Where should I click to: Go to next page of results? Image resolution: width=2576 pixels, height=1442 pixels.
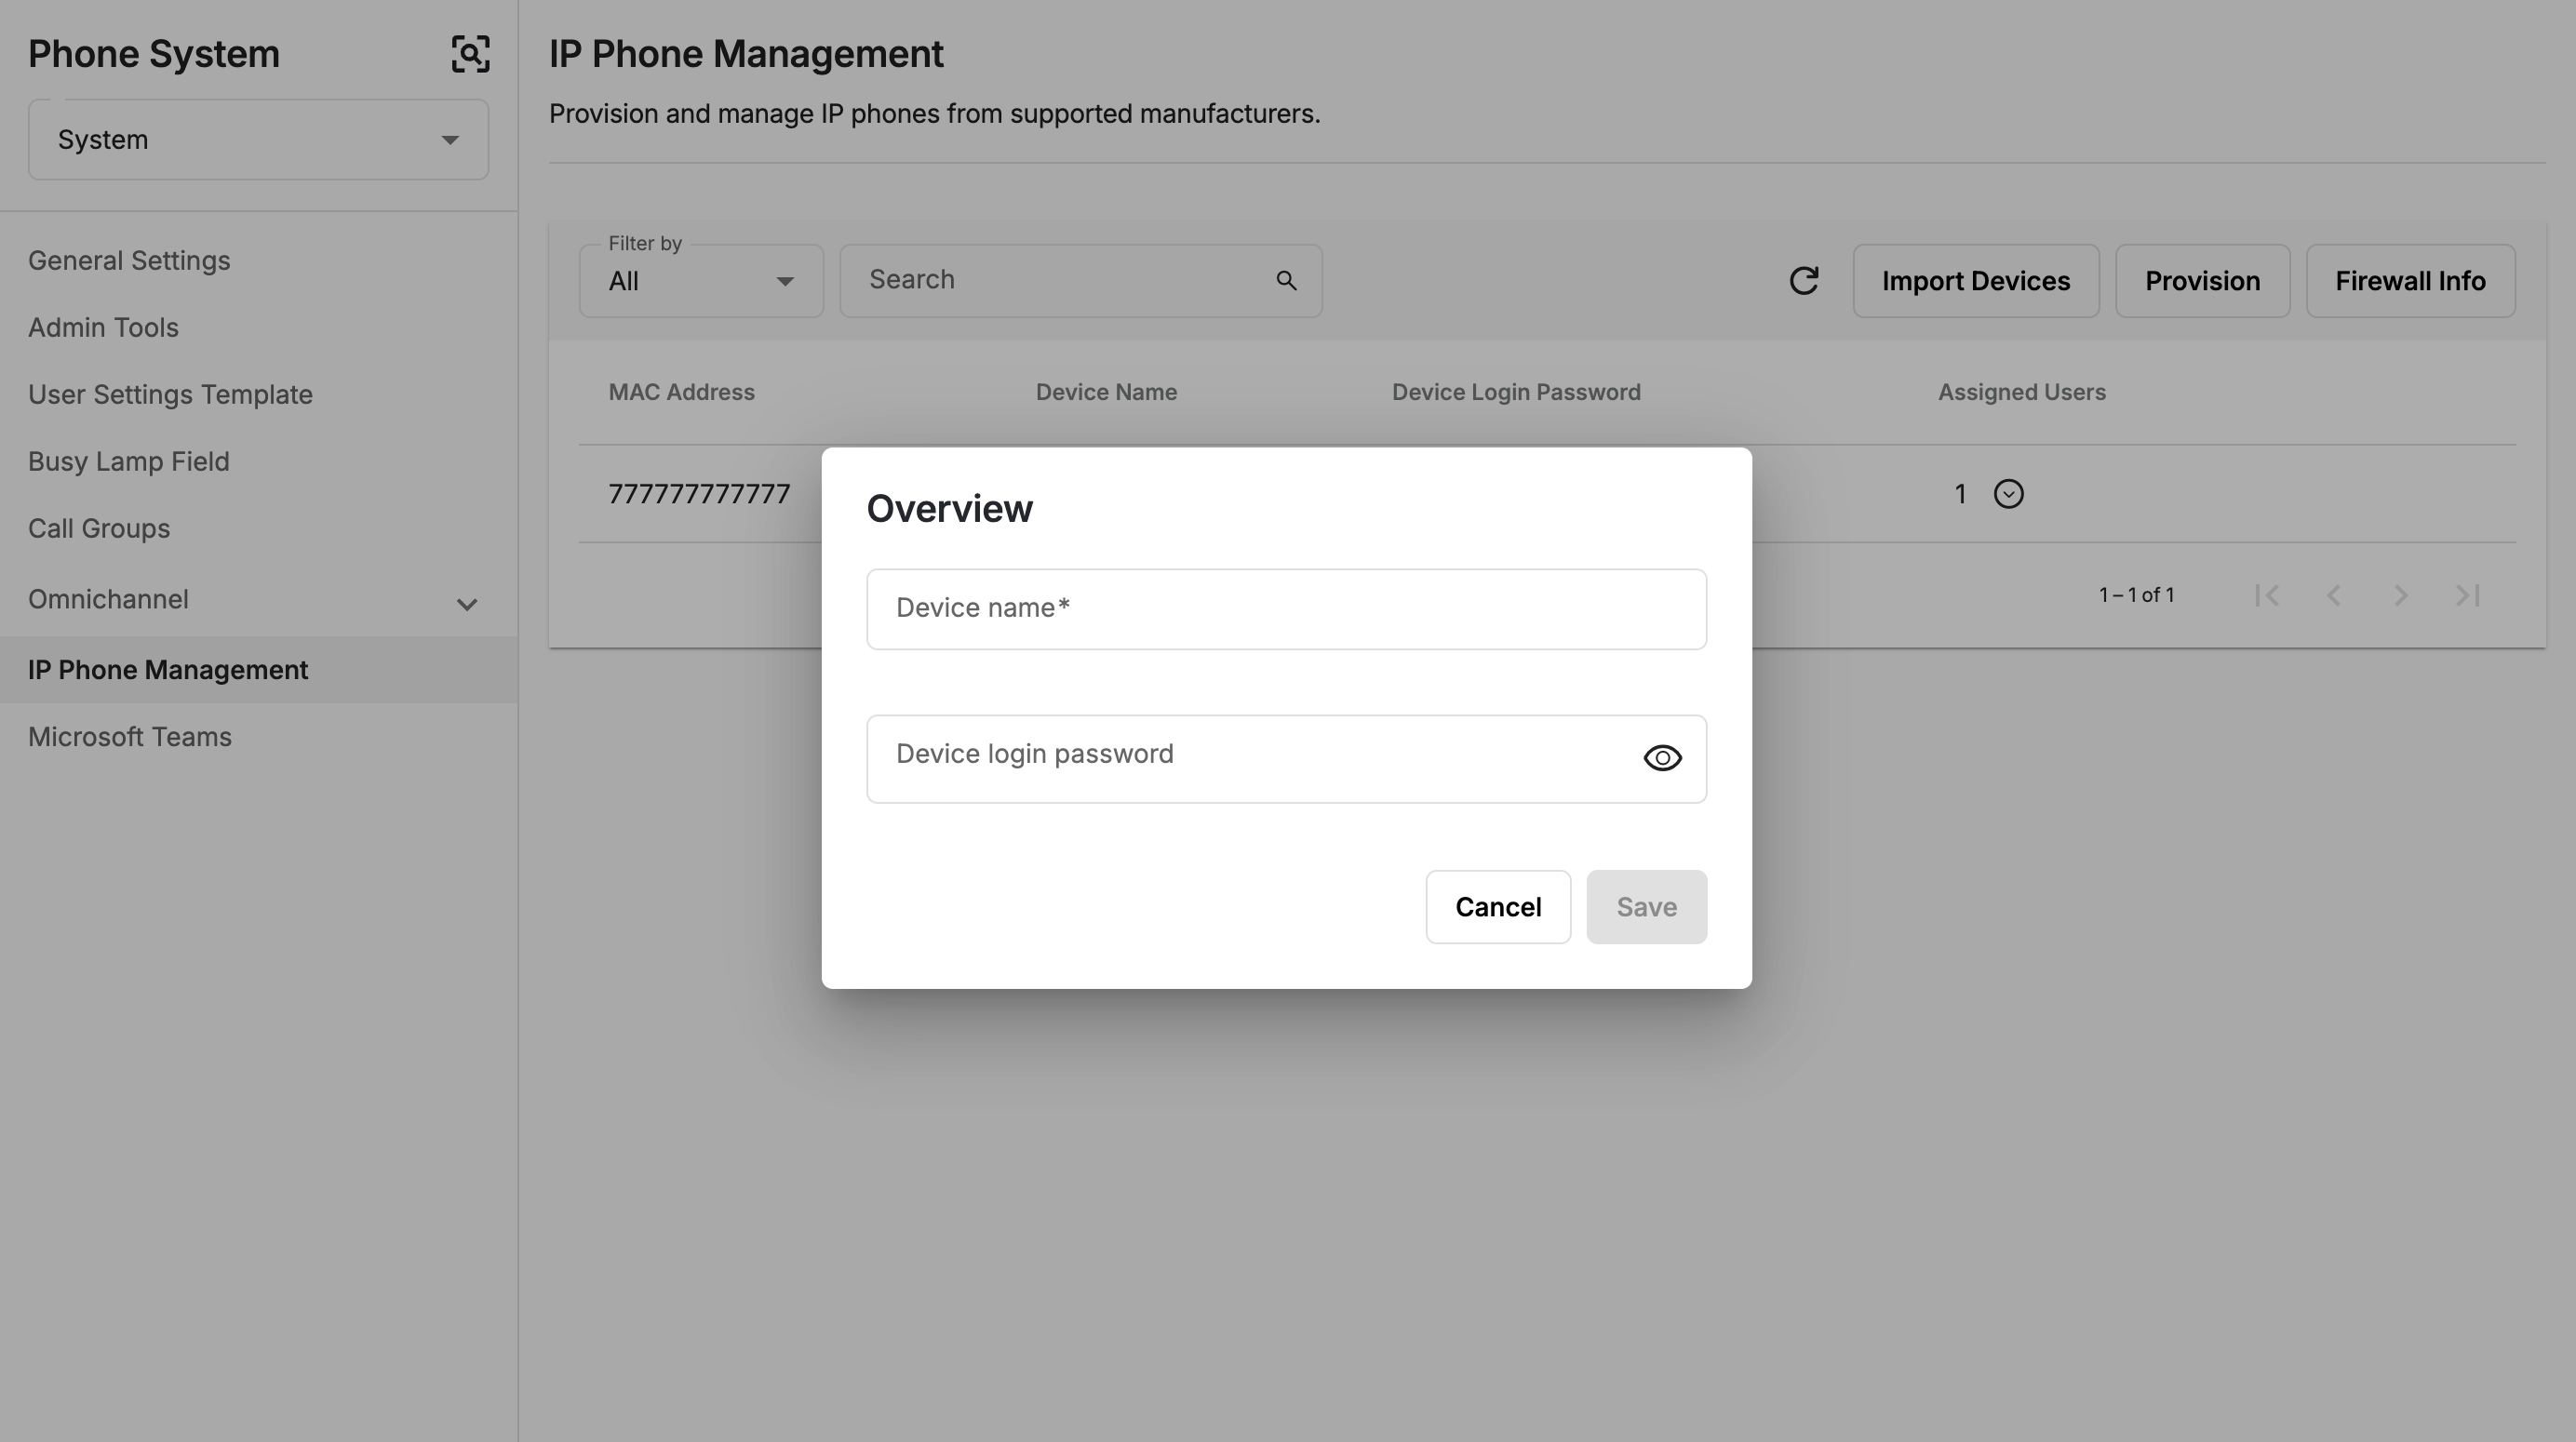[2401, 596]
